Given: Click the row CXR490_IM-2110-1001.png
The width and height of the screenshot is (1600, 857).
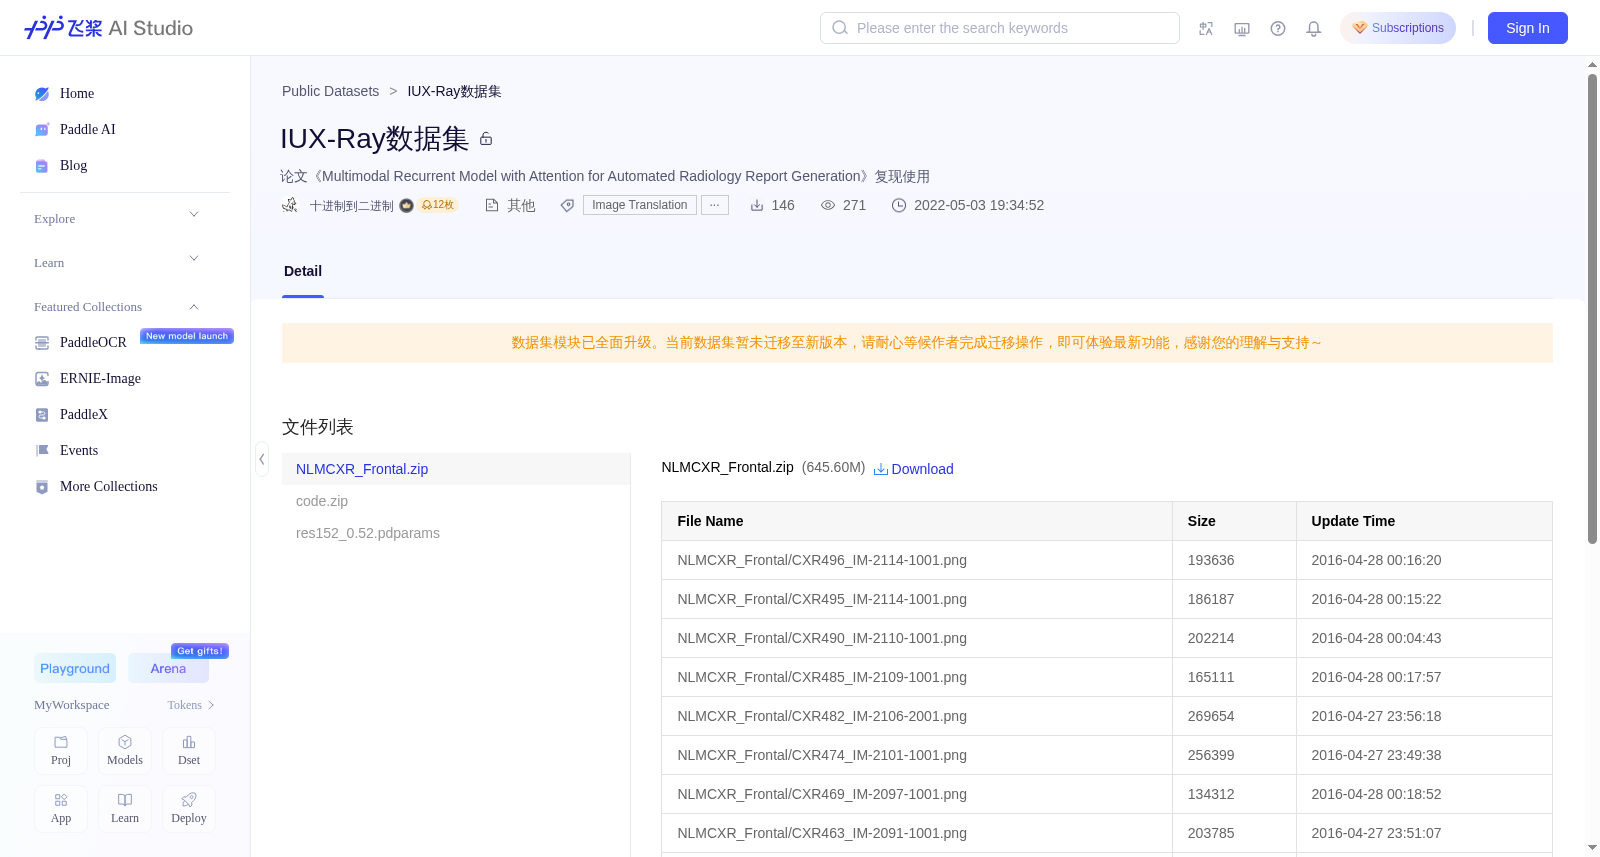Looking at the screenshot, I should pyautogui.click(x=1107, y=638).
